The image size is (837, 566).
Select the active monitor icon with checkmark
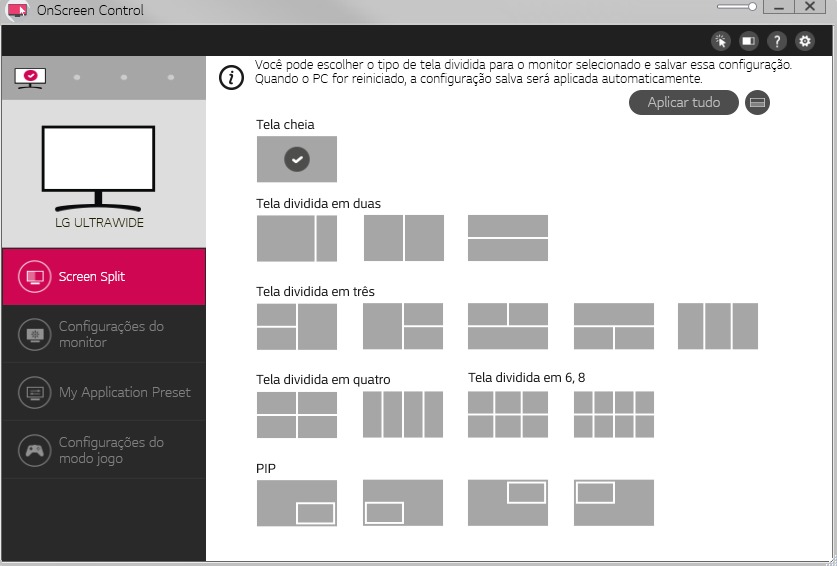pos(30,78)
